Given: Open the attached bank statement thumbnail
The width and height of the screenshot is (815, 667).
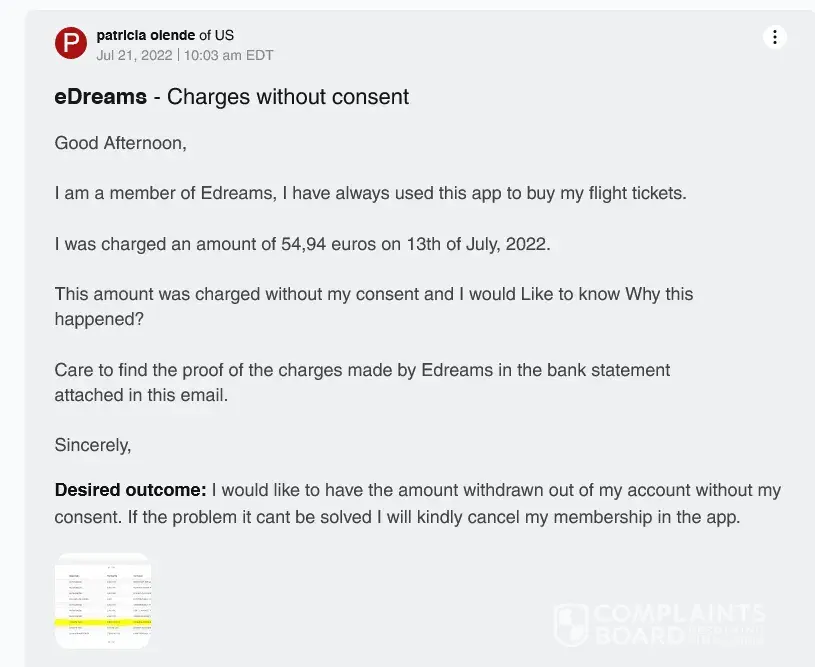Looking at the screenshot, I should (x=103, y=600).
